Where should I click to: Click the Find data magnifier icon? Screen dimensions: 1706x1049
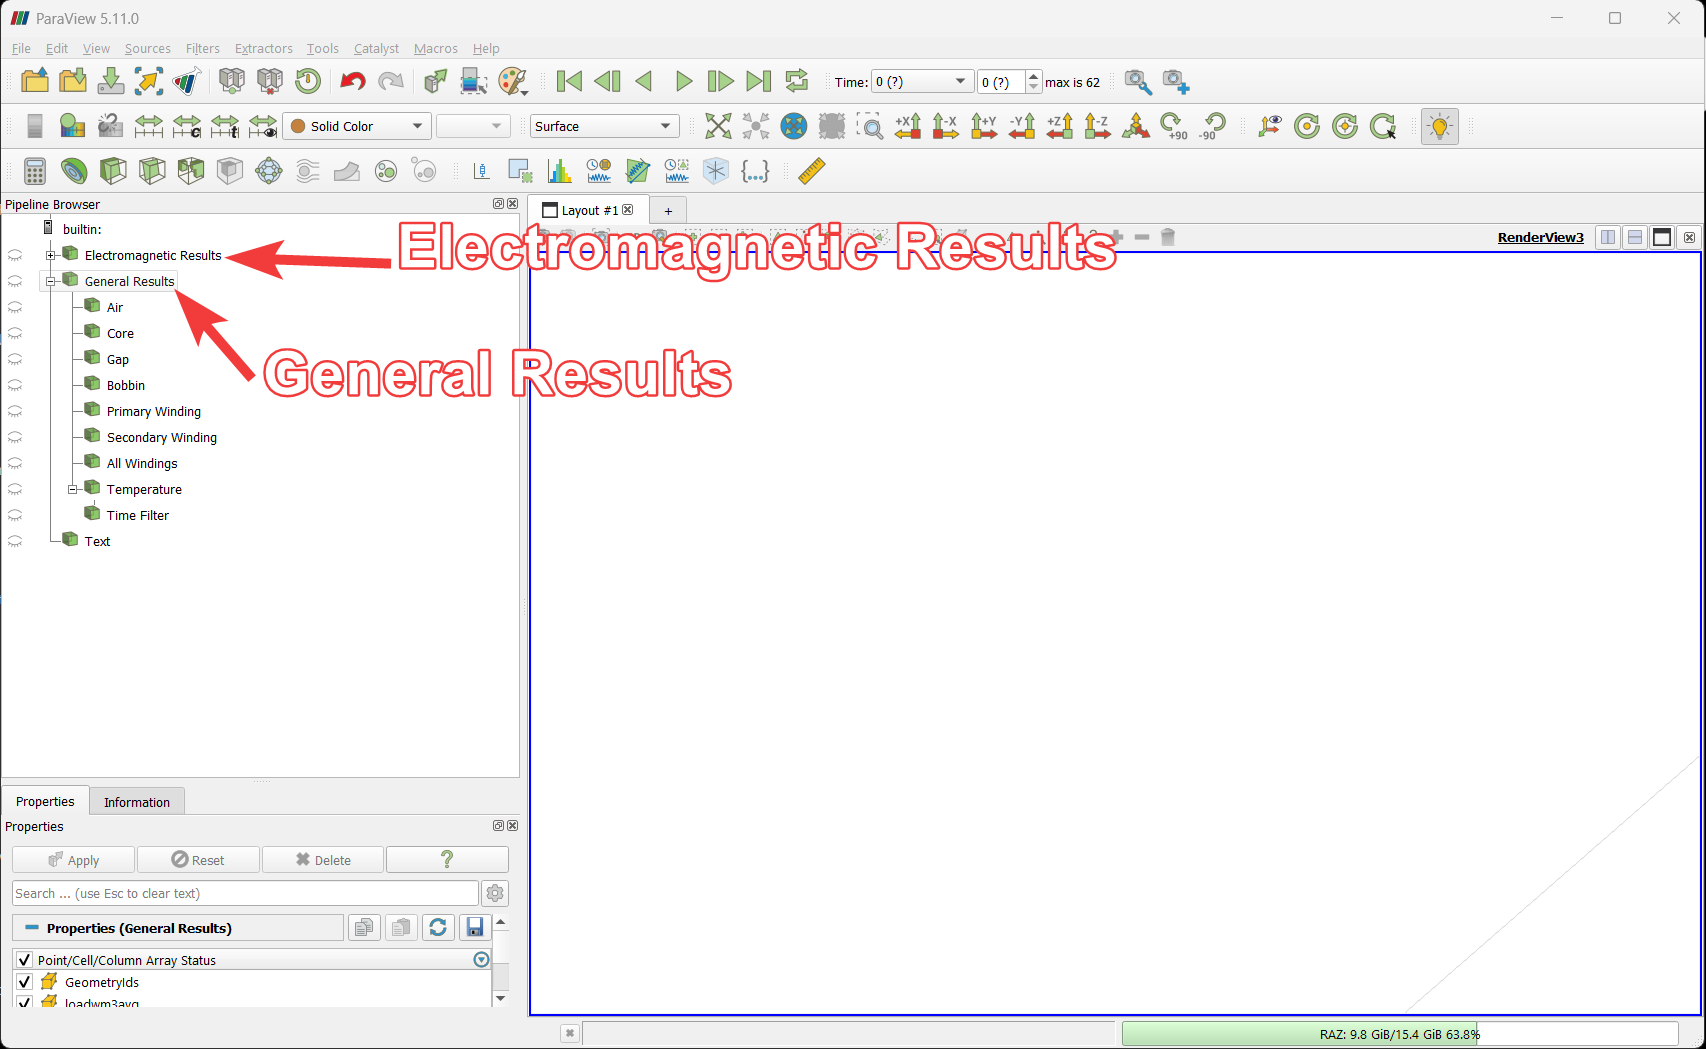pyautogui.click(x=1138, y=81)
